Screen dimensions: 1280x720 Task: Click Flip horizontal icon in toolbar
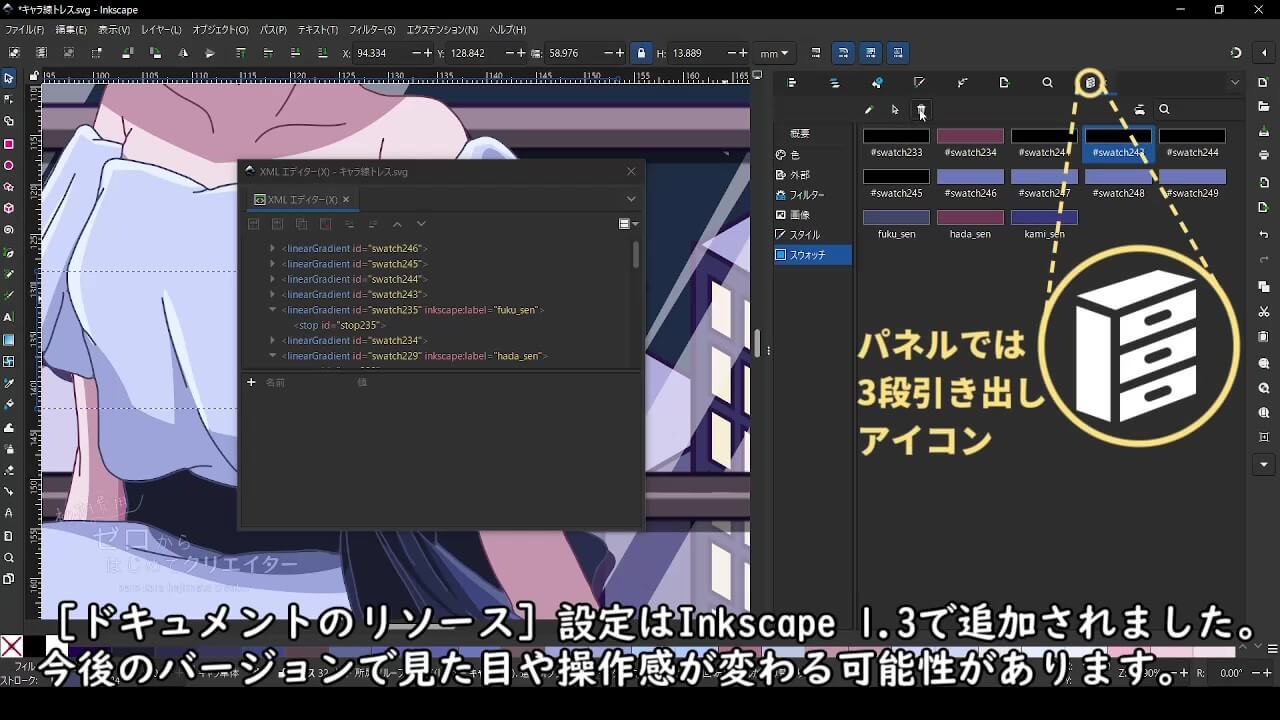point(182,53)
